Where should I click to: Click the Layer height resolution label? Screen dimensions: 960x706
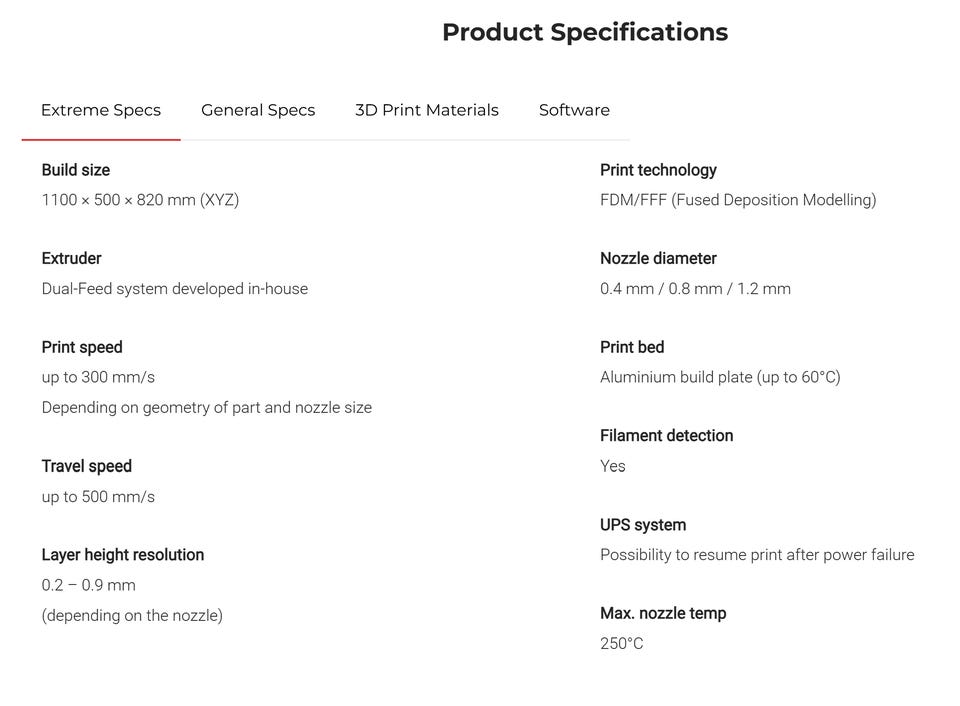point(123,555)
